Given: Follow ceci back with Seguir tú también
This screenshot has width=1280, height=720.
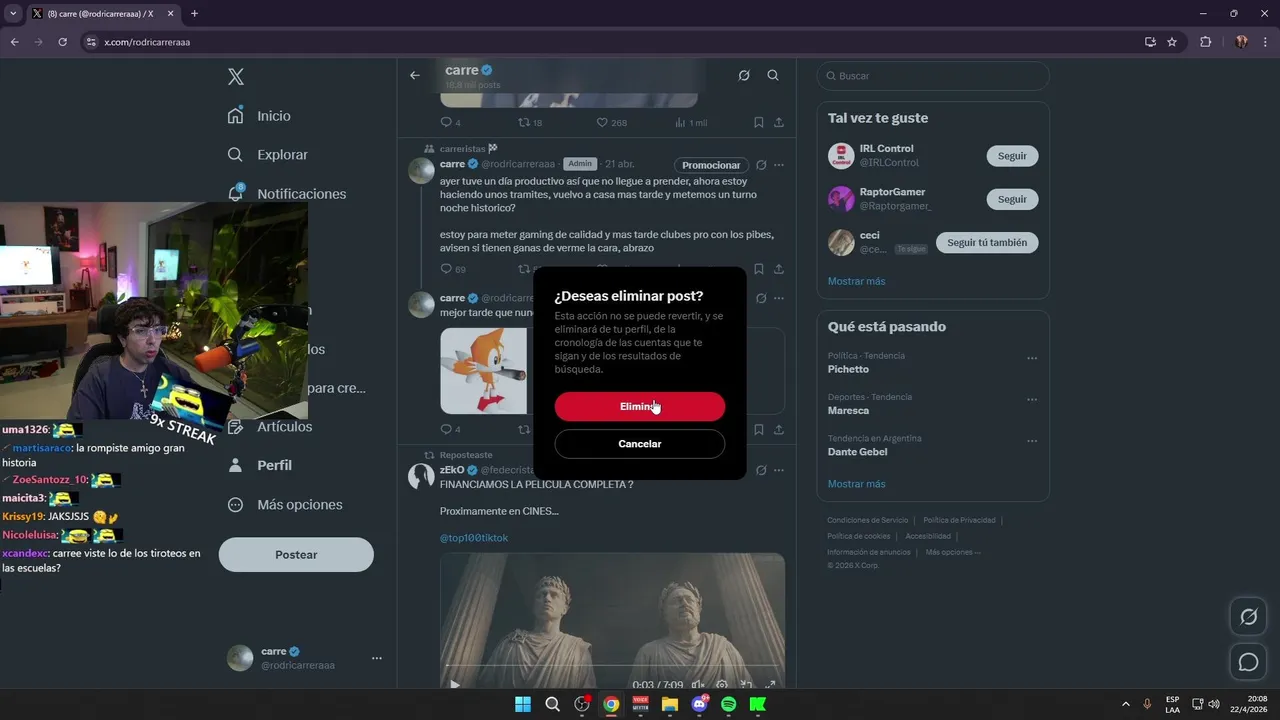Looking at the screenshot, I should [x=987, y=242].
